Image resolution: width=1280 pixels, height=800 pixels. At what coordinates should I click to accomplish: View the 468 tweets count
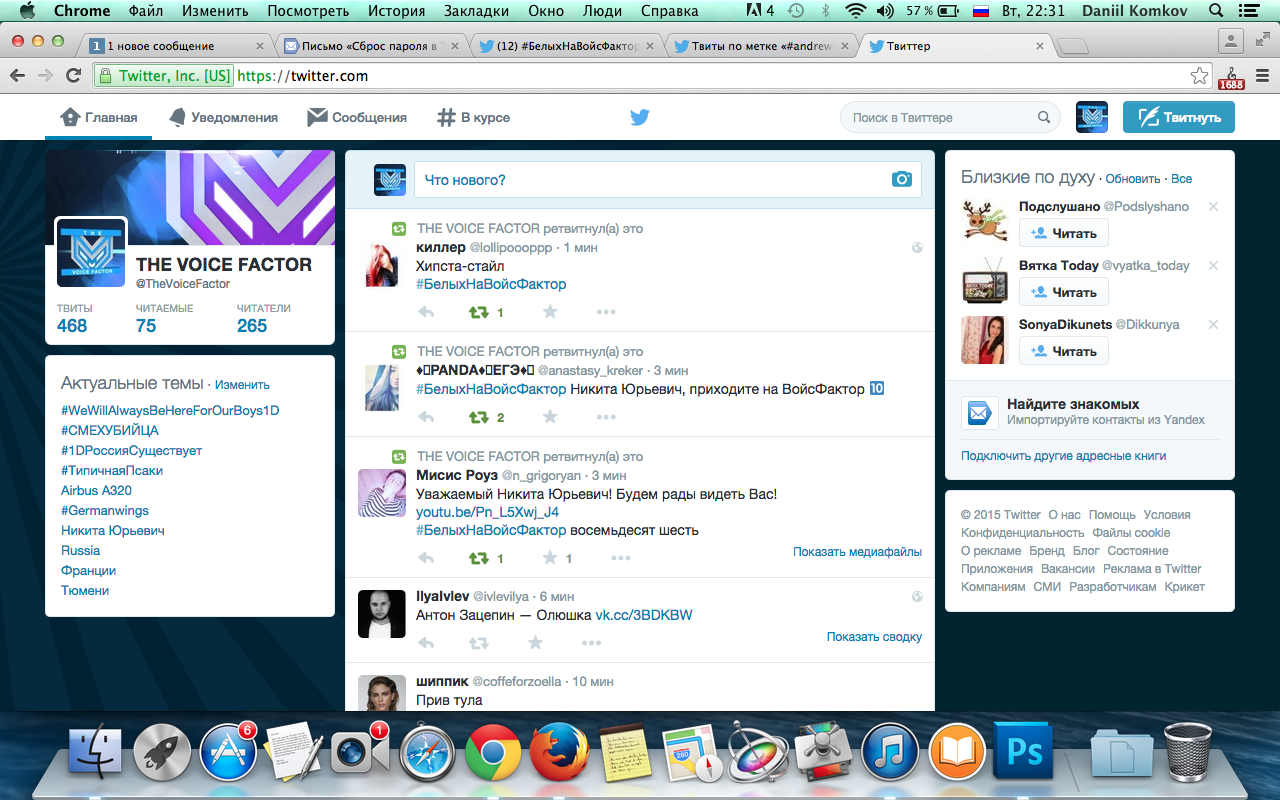(x=72, y=319)
